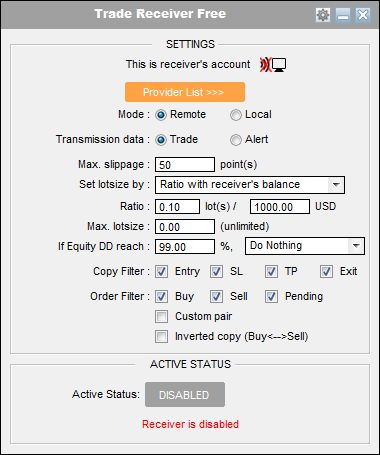Click the receiver account signal icon

[x=273, y=65]
